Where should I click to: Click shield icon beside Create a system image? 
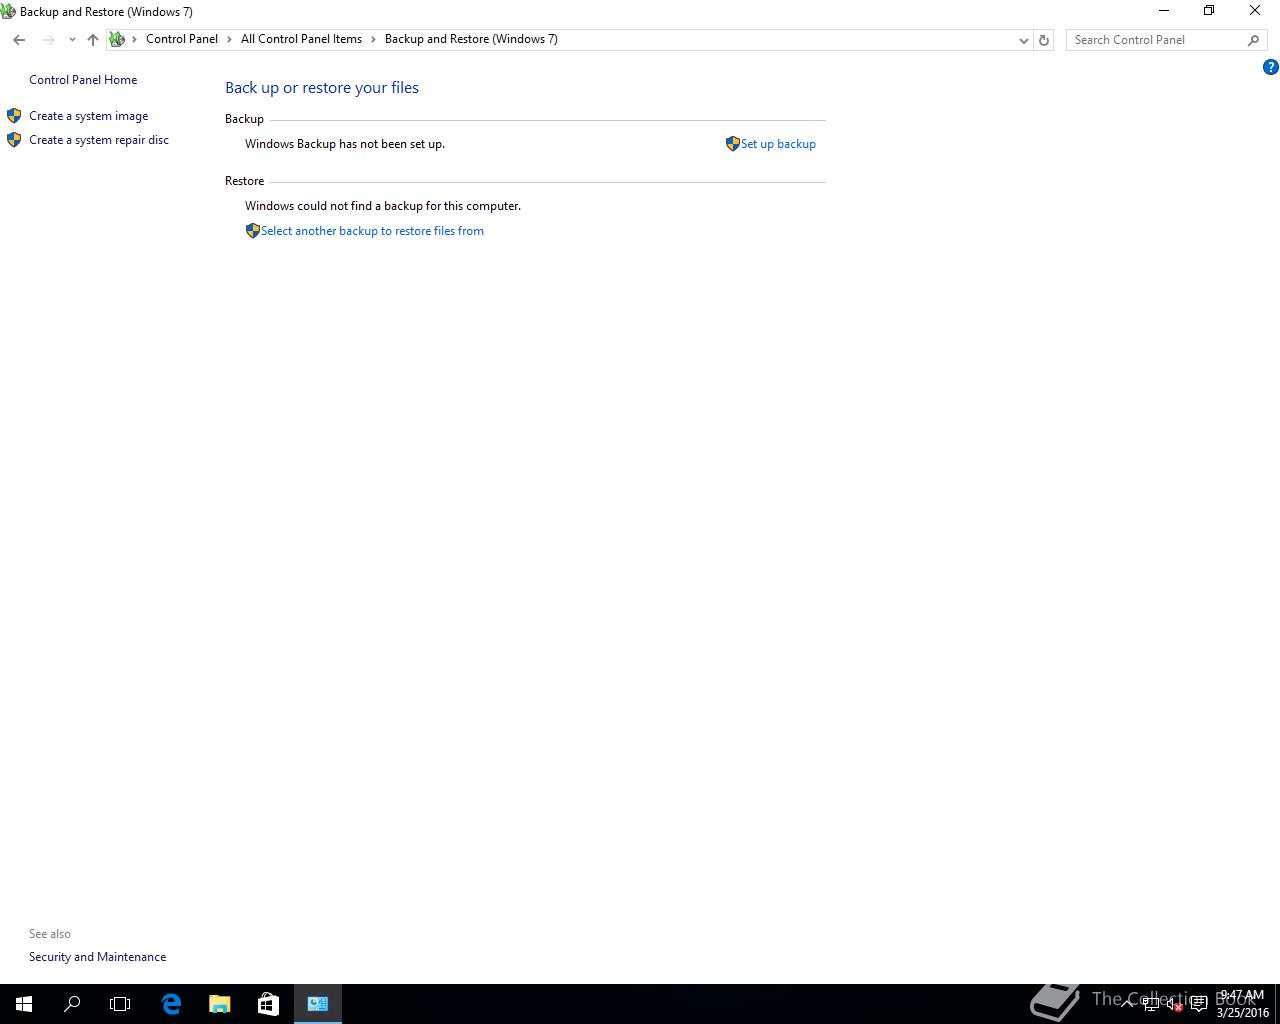click(14, 116)
